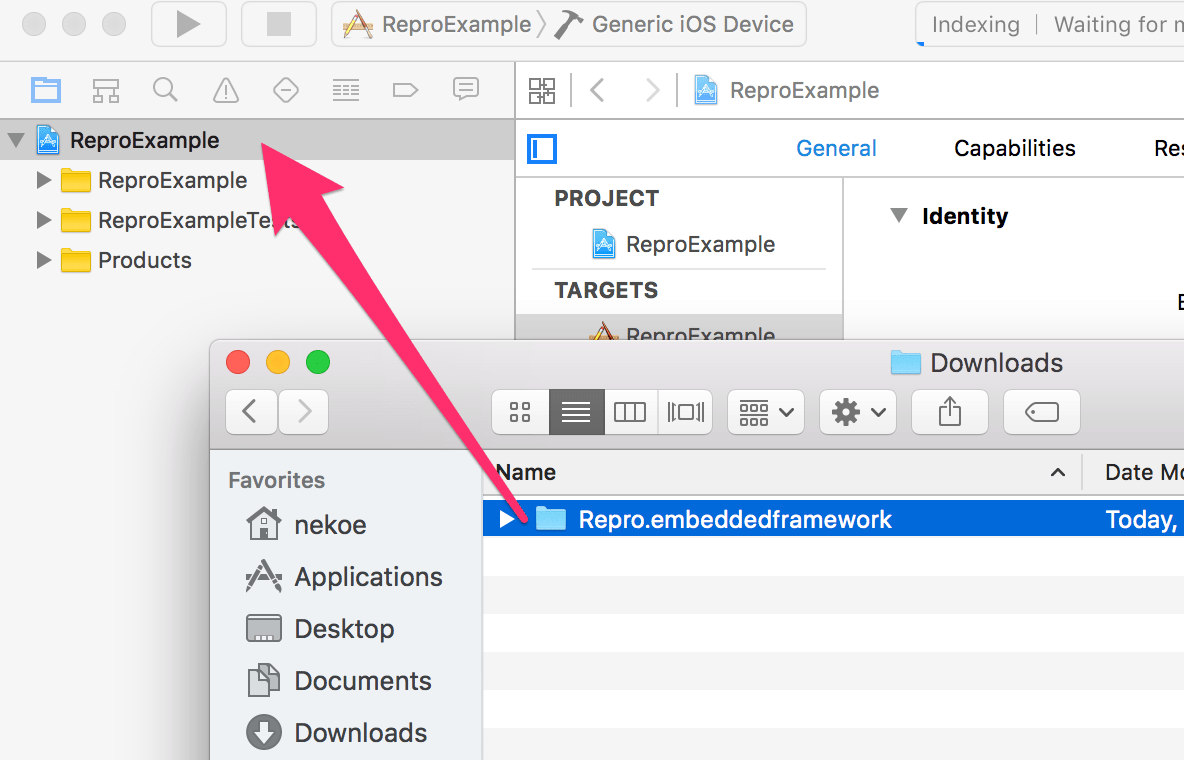The width and height of the screenshot is (1184, 760).
Task: Open the Debug navigator
Action: pyautogui.click(x=346, y=90)
